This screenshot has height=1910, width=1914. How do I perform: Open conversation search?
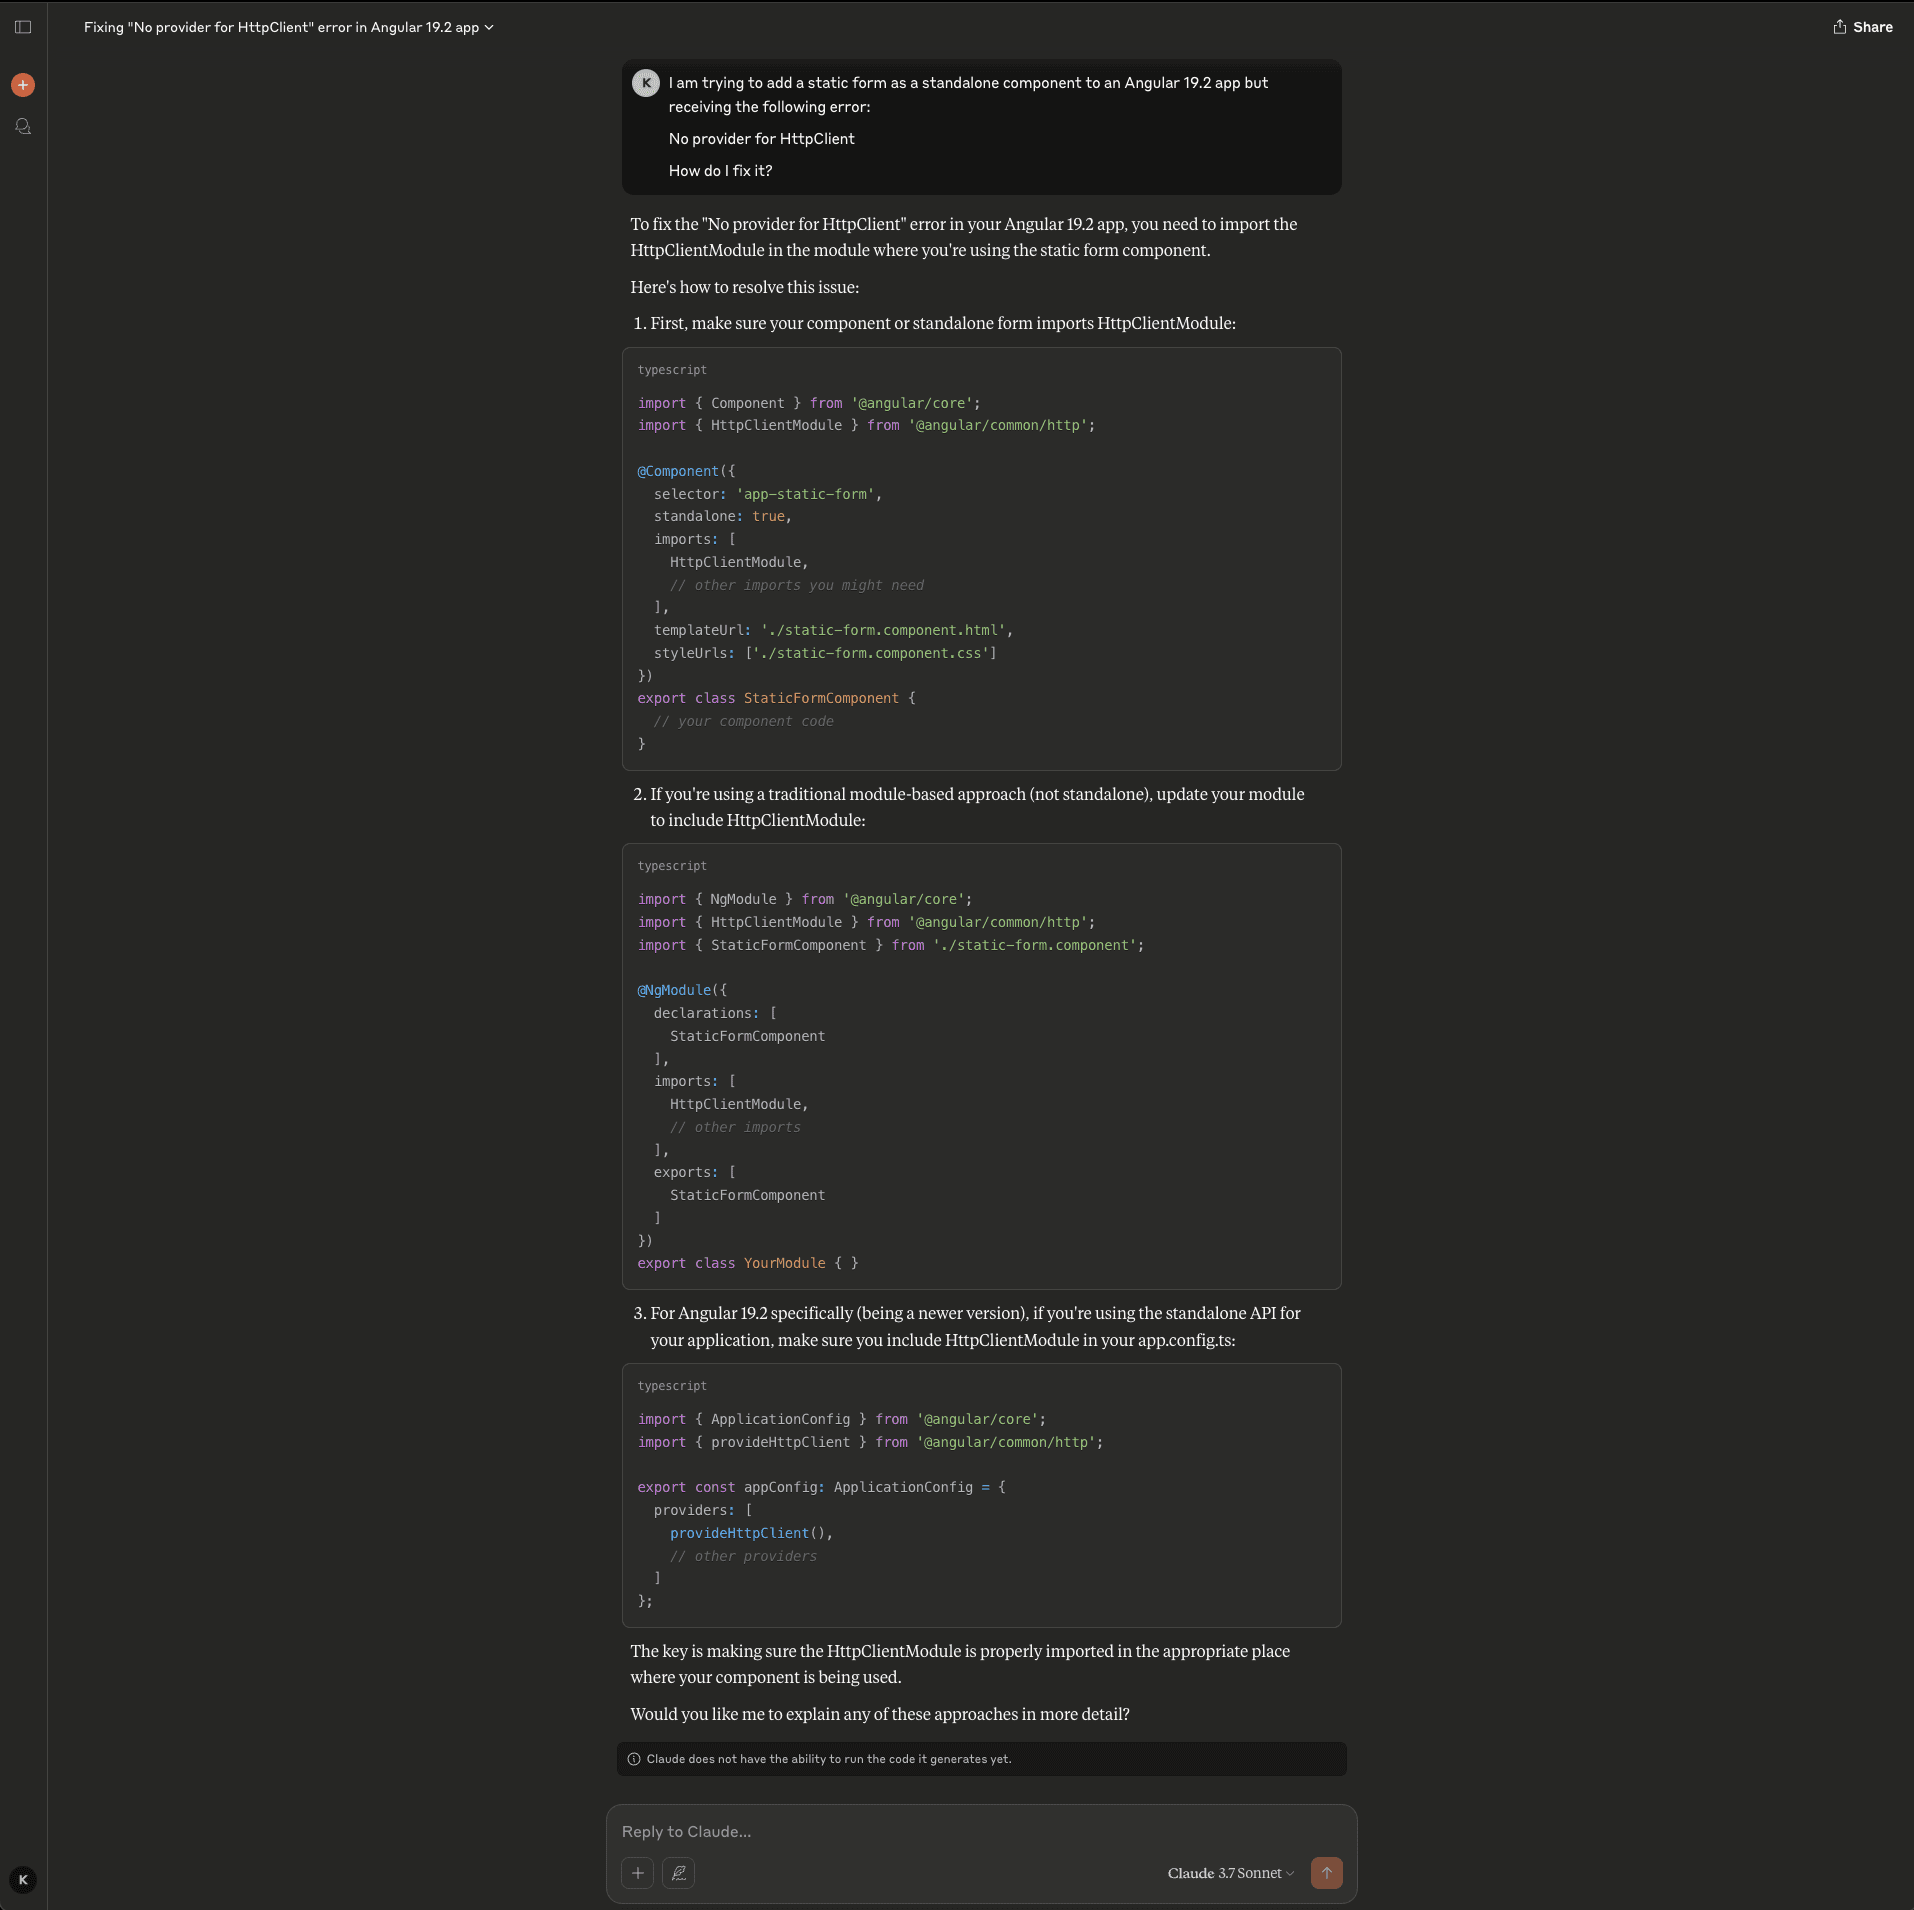click(x=22, y=127)
